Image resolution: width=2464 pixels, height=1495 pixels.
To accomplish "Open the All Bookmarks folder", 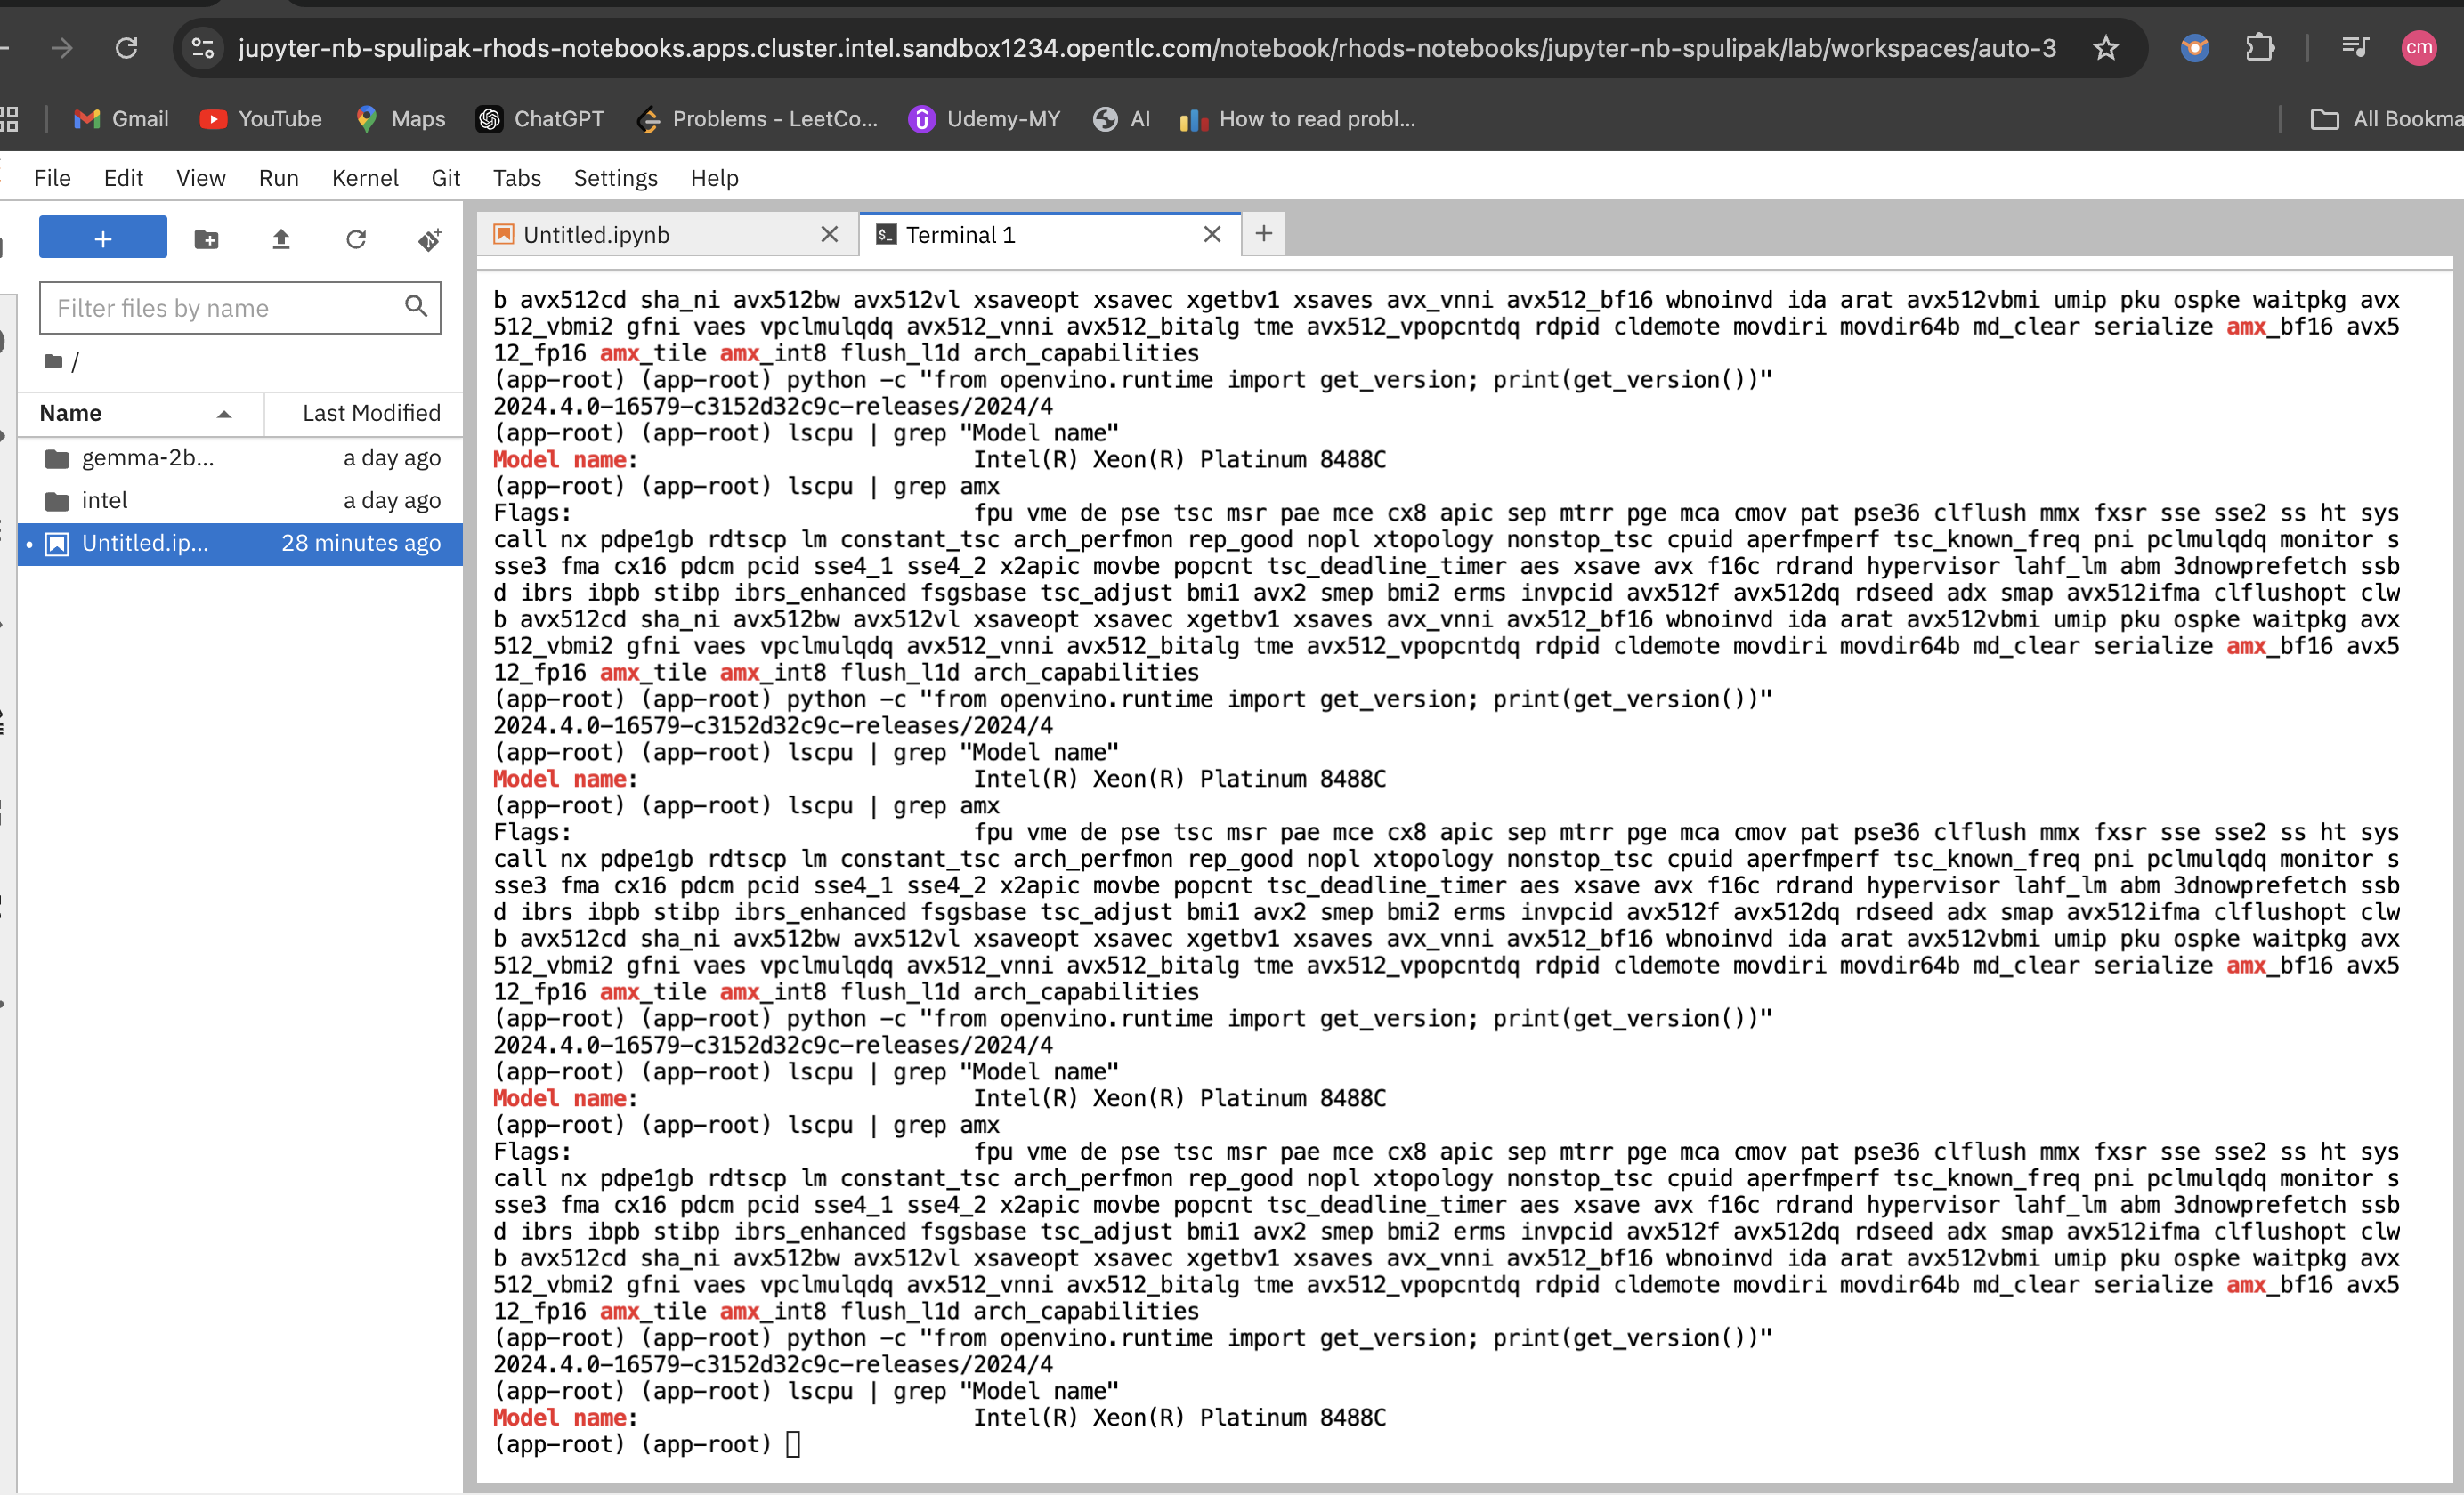I will click(2387, 119).
